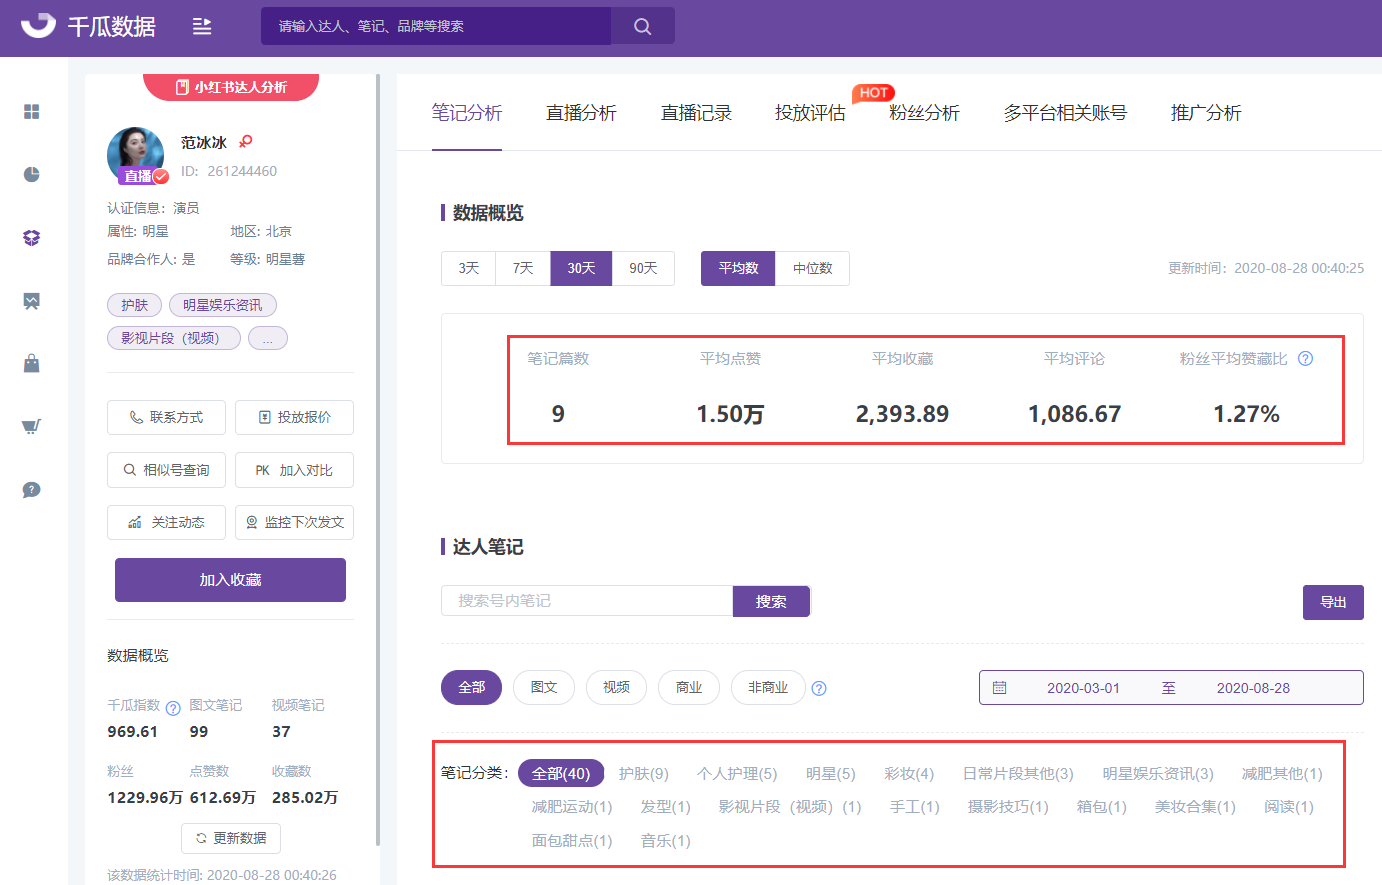Screen dimensions: 1382x885
Task: Switch to the 投放评估 tab
Action: tap(810, 113)
